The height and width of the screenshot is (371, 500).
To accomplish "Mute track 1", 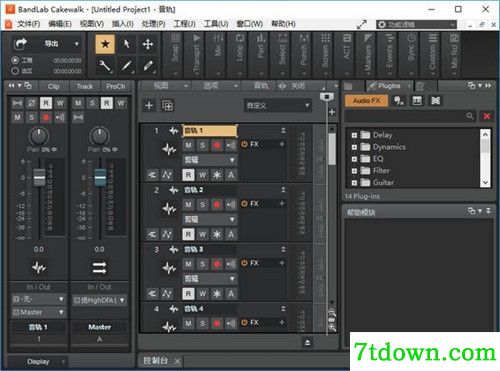I will pos(188,145).
